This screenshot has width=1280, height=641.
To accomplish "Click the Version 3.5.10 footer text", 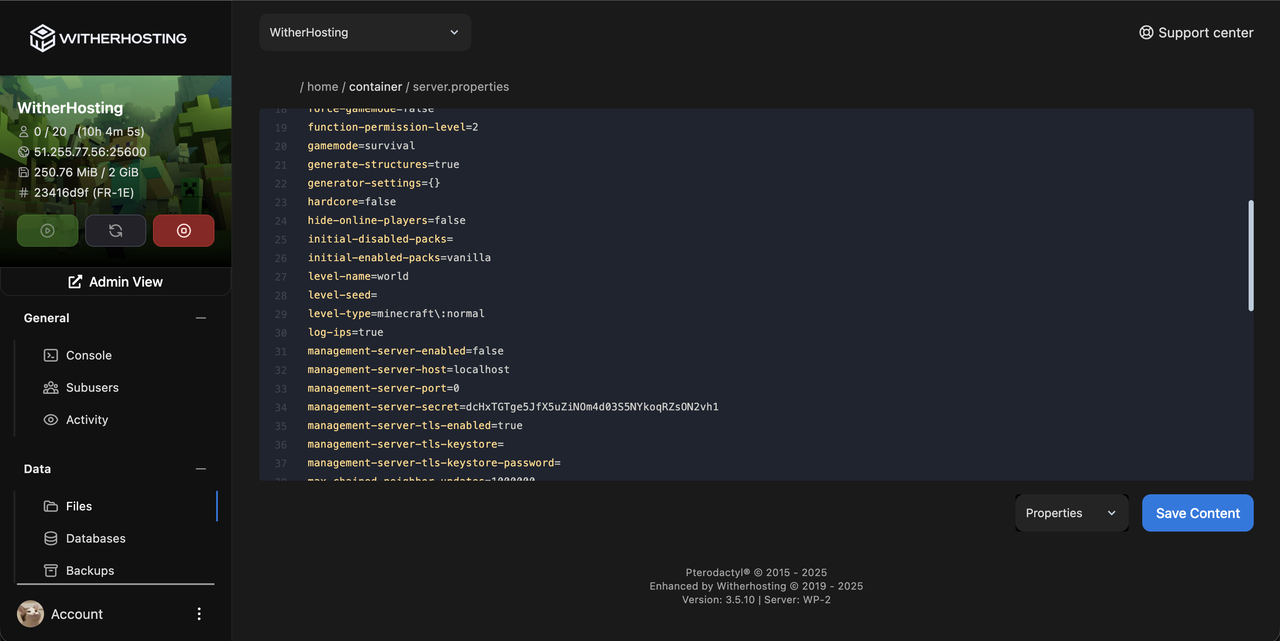I will pos(718,600).
